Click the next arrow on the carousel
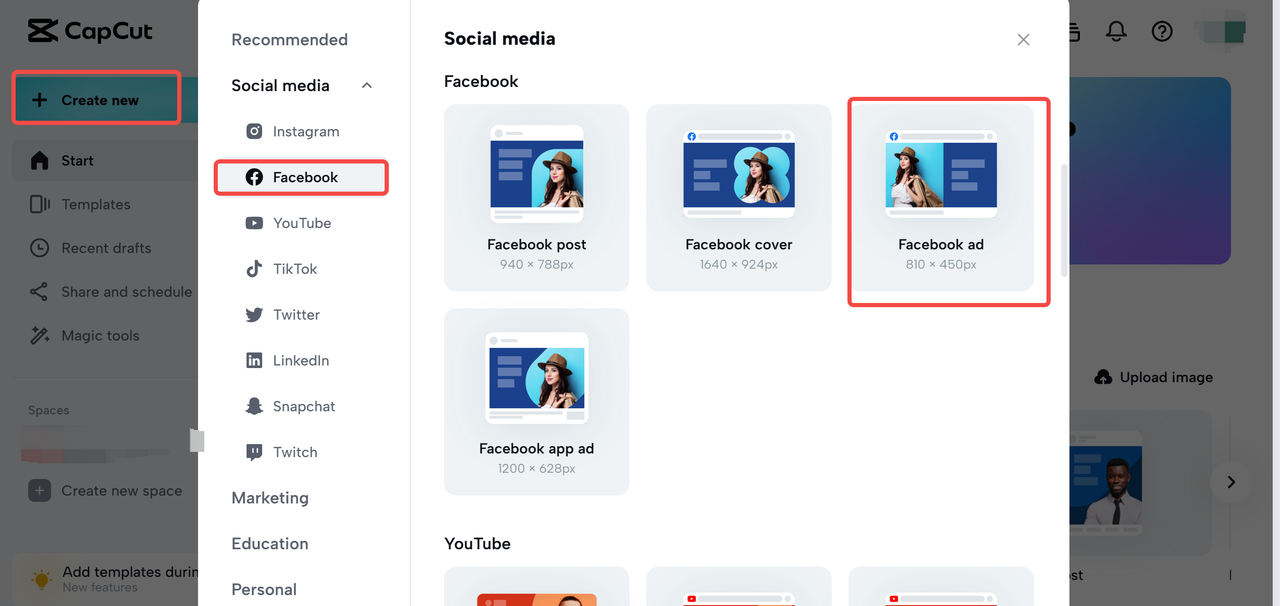 [x=1231, y=482]
